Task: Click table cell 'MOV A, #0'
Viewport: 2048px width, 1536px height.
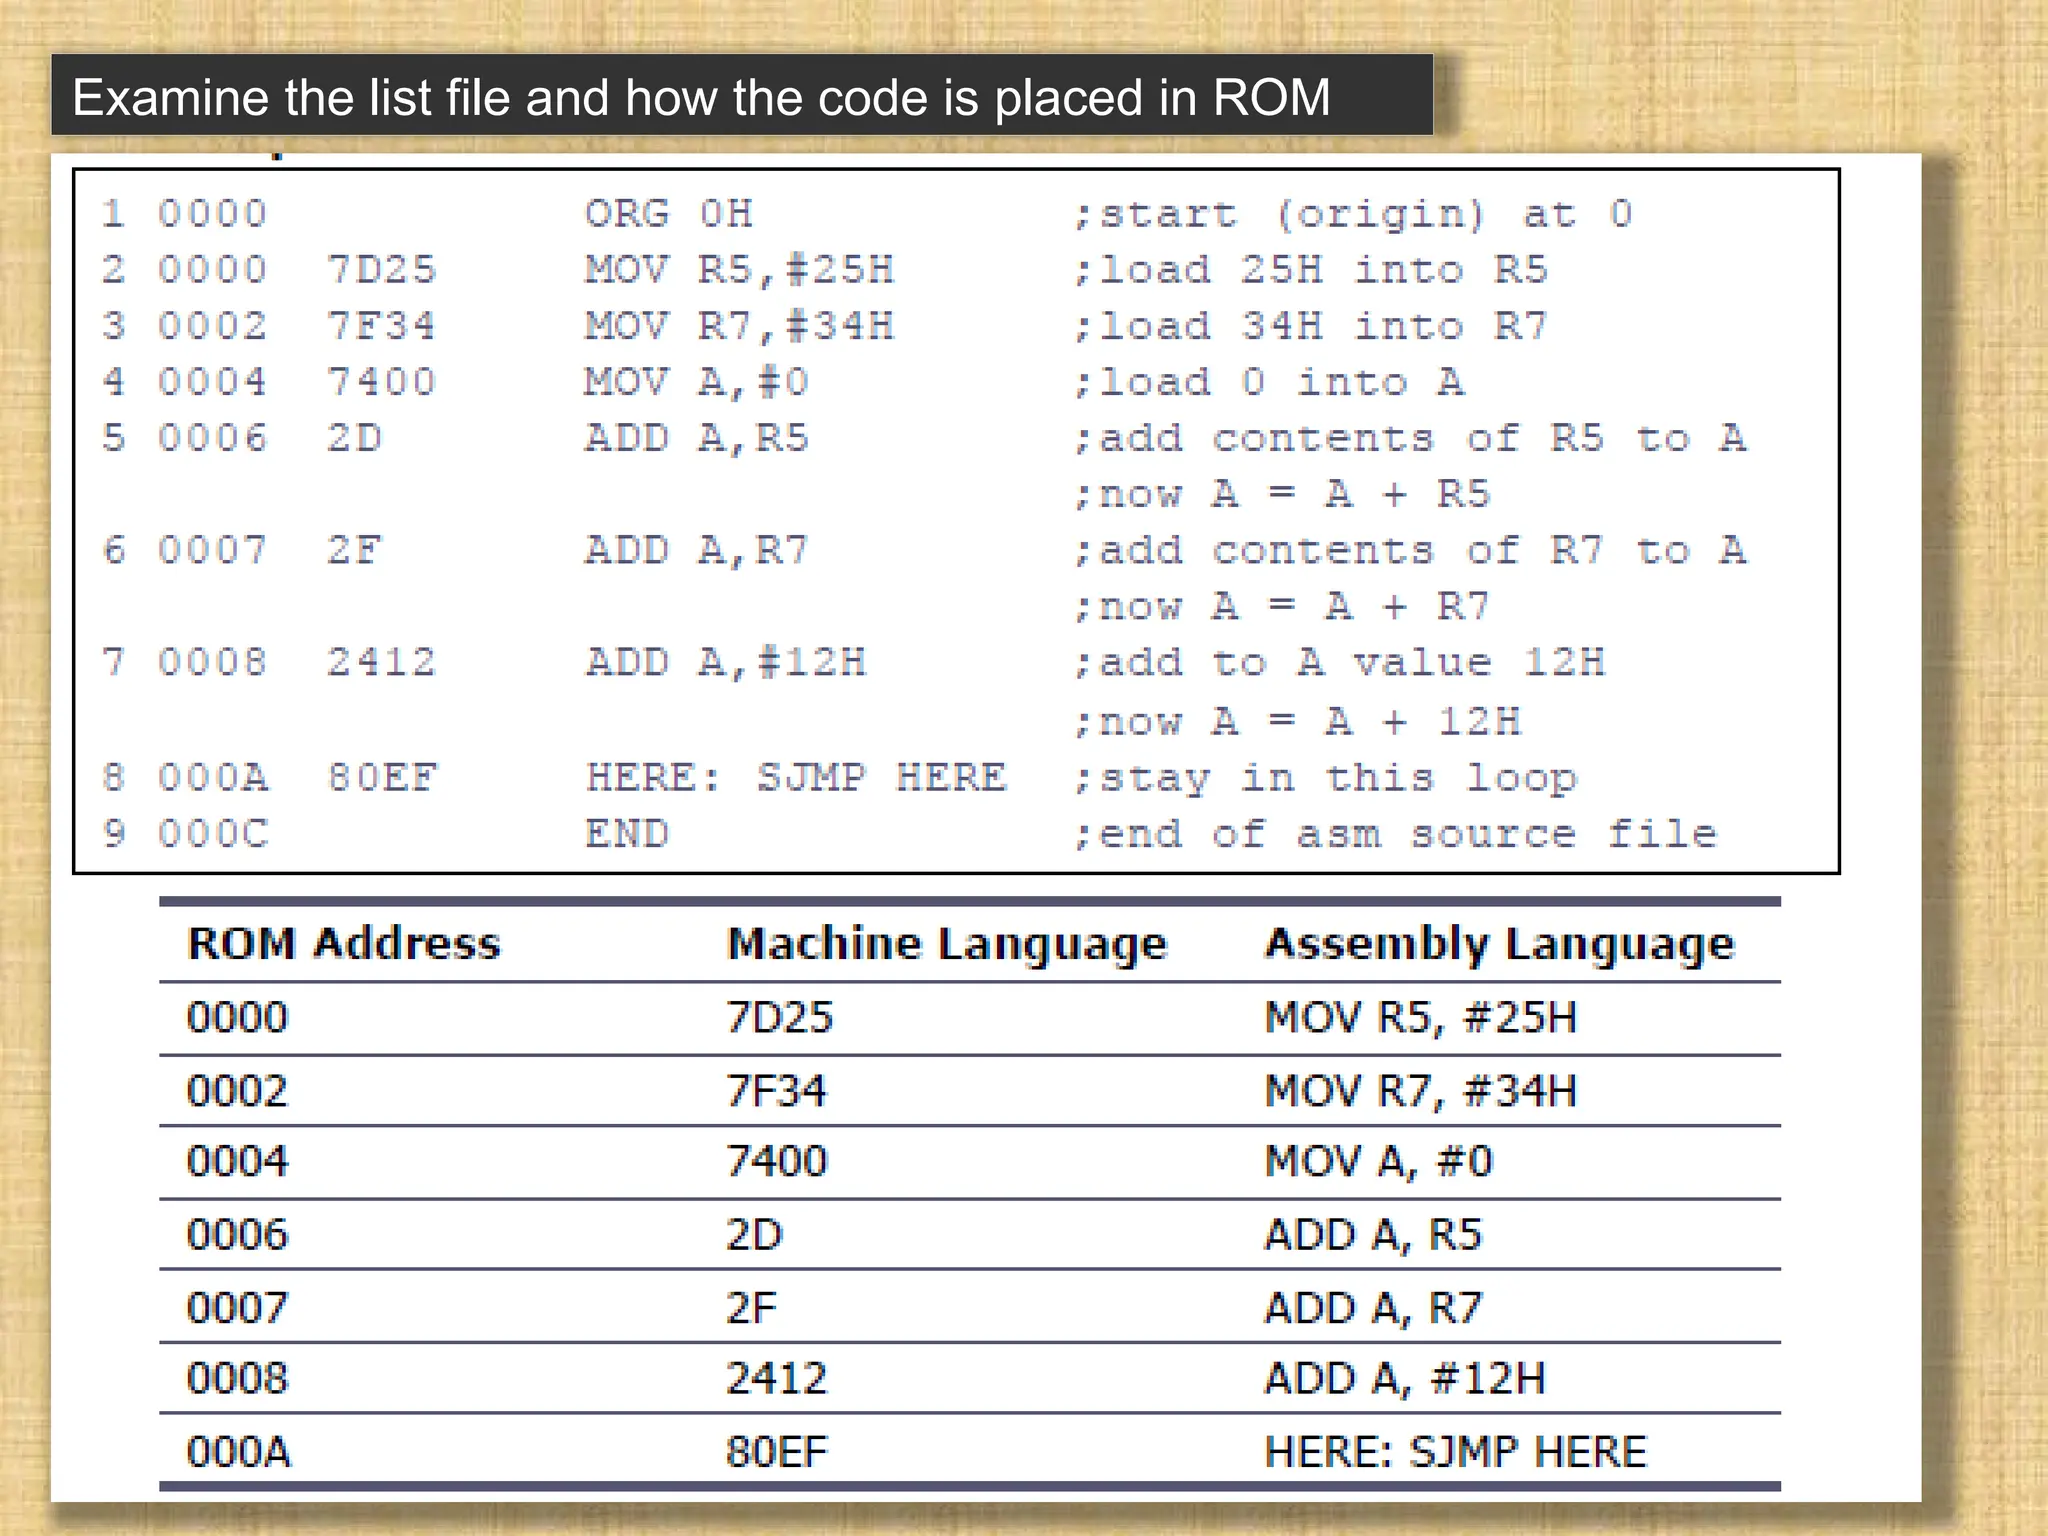Action: 1379,1162
